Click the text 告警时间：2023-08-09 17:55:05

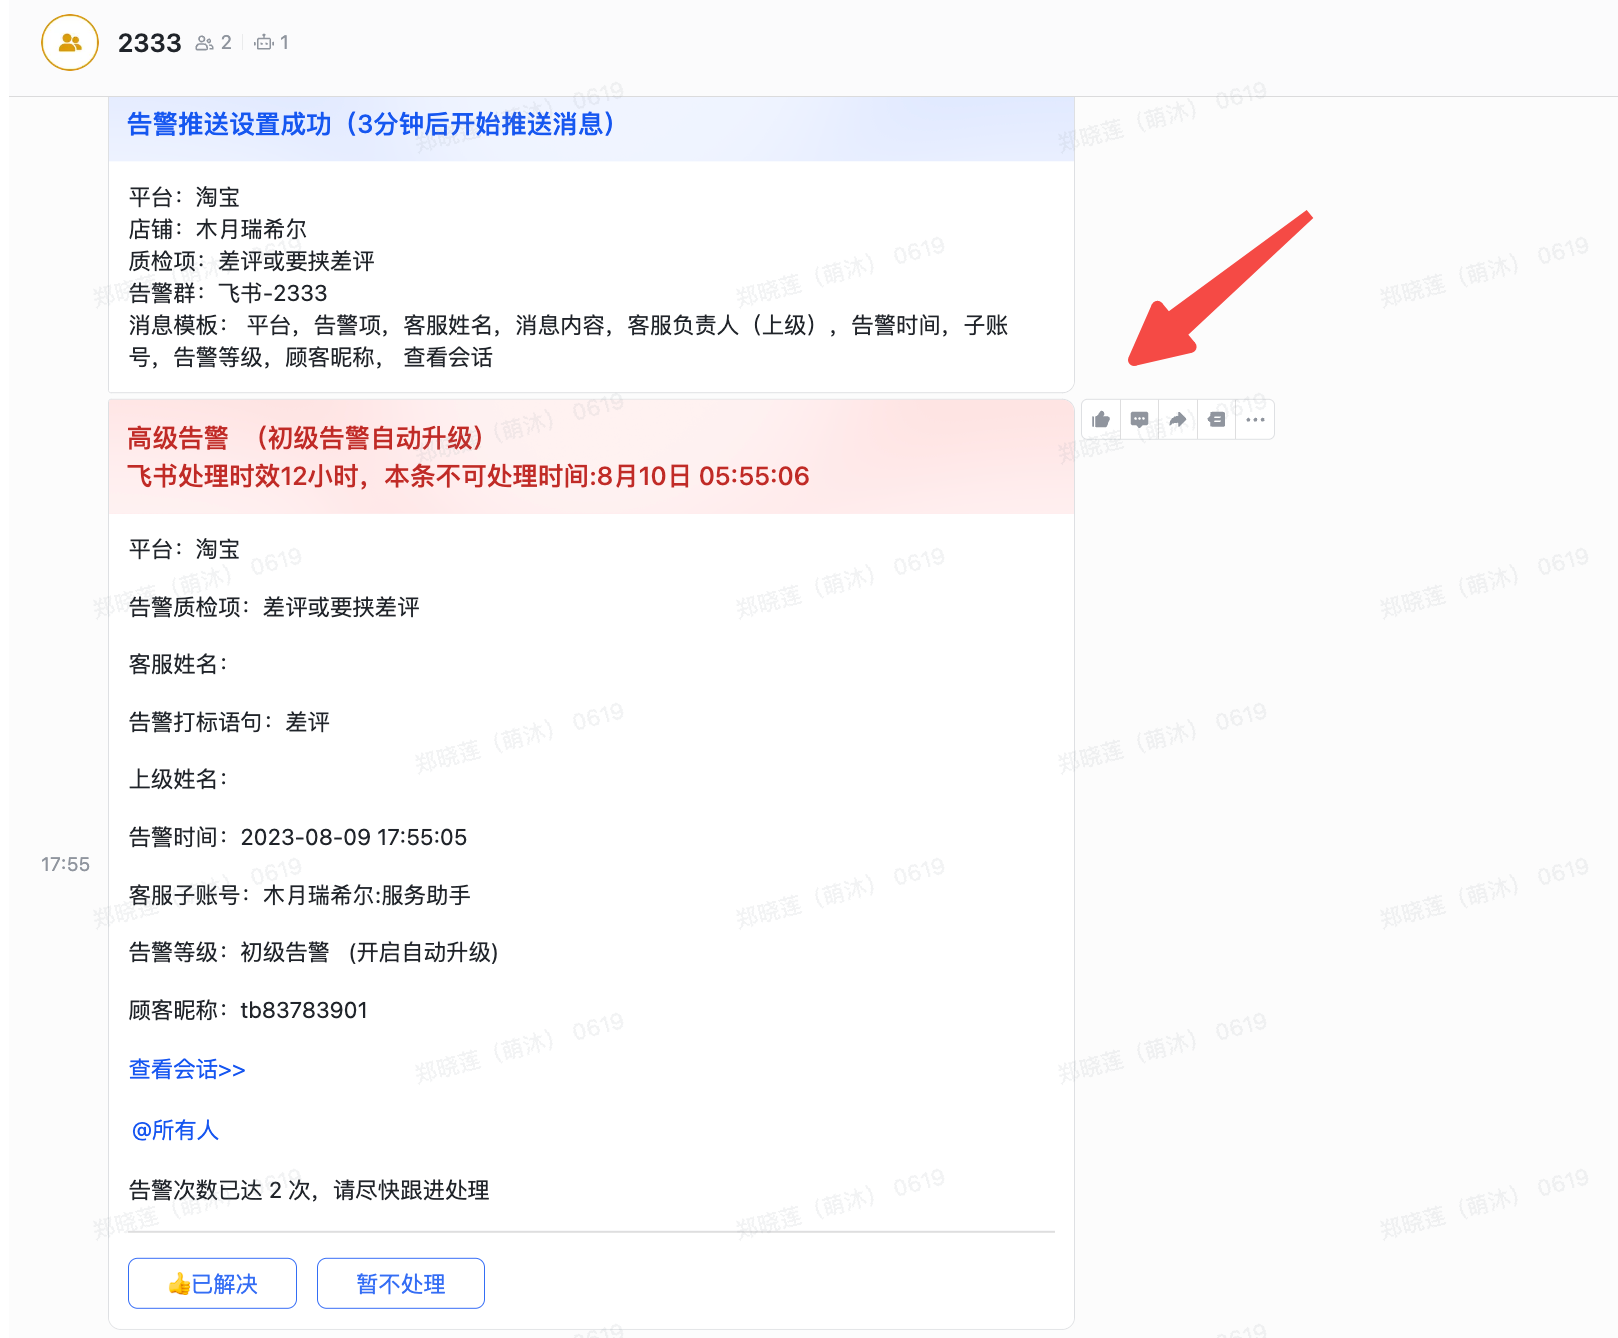pos(298,837)
